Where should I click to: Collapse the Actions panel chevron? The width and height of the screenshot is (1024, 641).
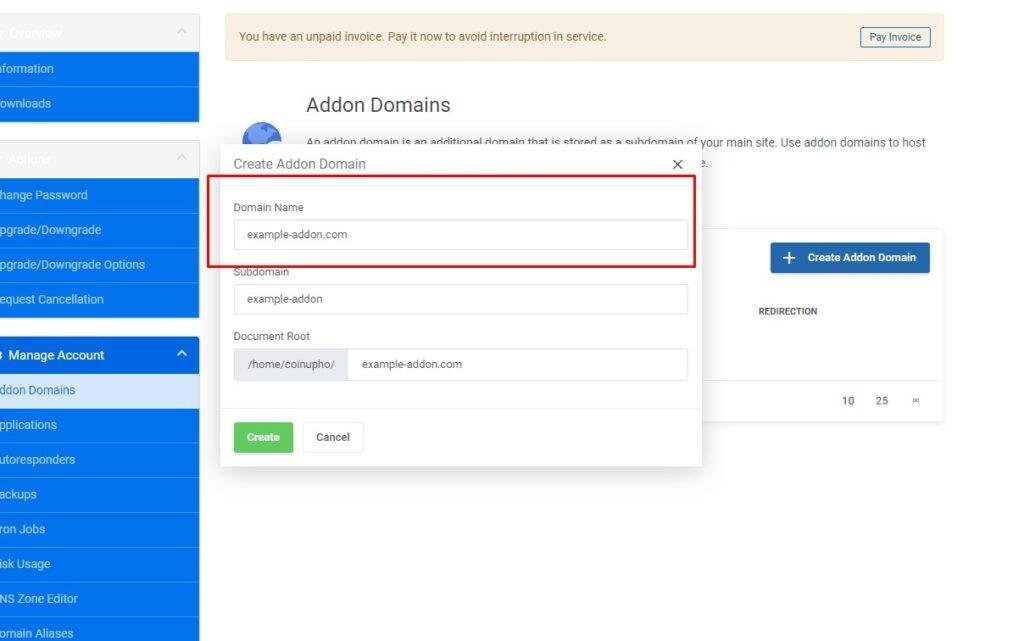pyautogui.click(x=181, y=158)
